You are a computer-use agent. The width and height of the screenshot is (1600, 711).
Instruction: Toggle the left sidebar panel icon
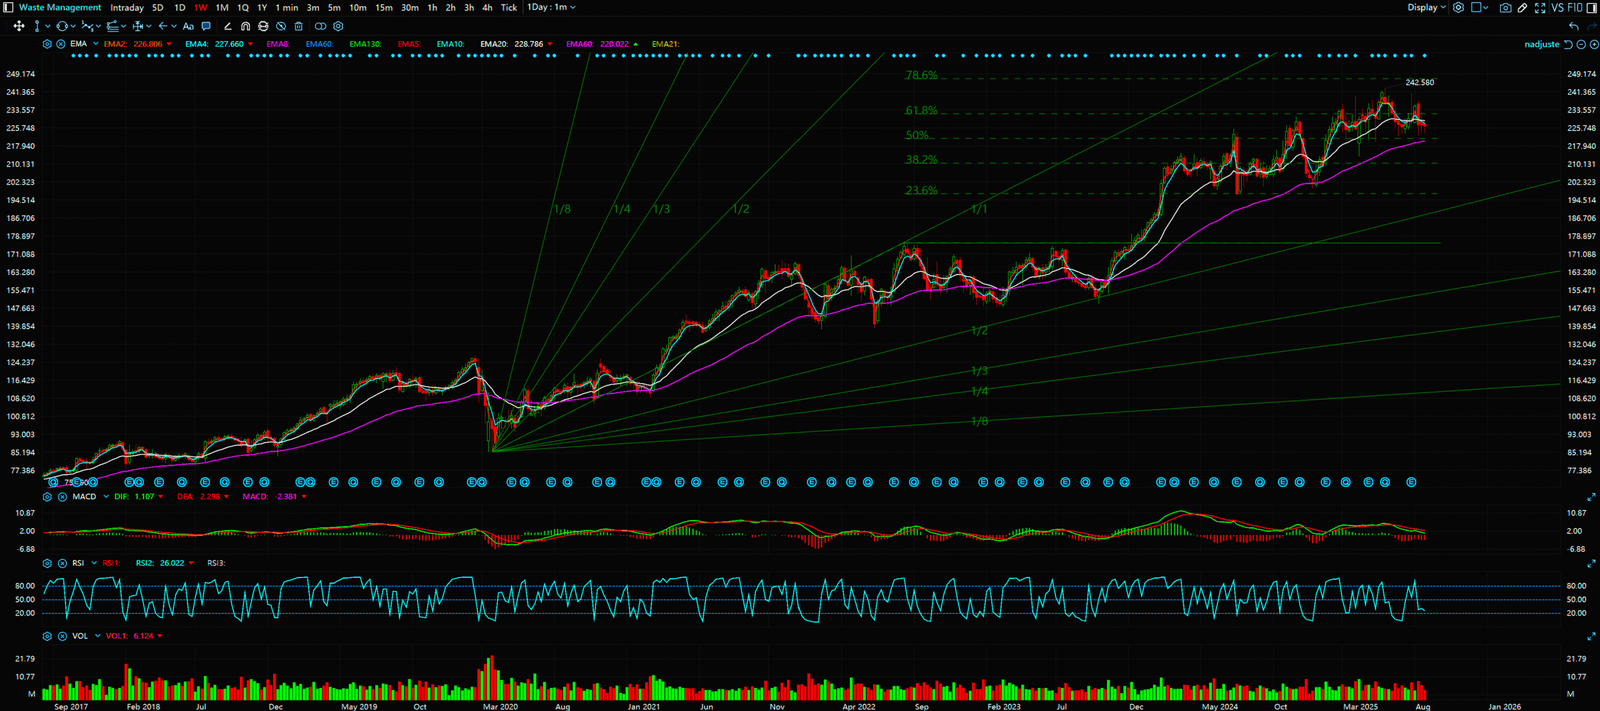point(8,8)
